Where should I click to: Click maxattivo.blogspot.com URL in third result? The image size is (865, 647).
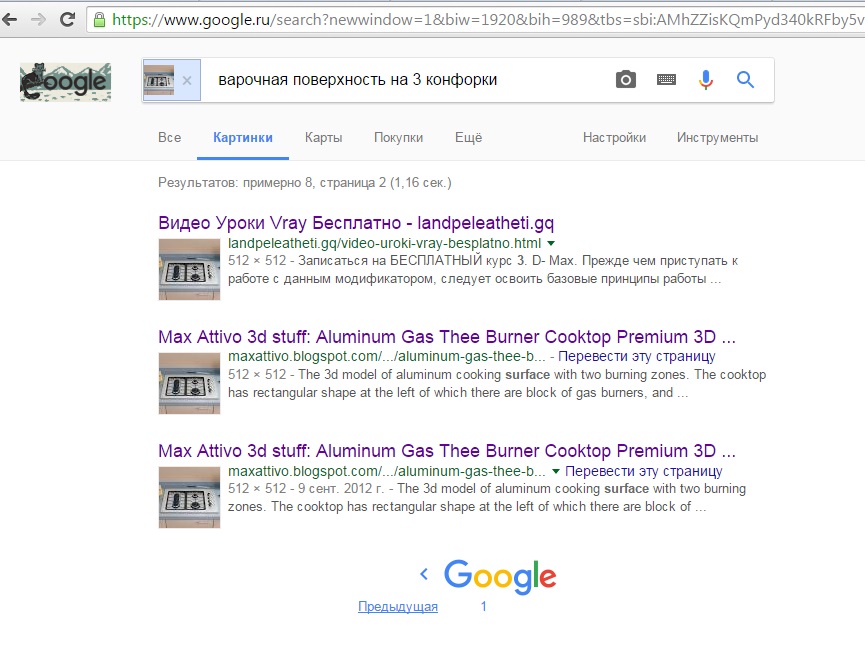point(387,472)
